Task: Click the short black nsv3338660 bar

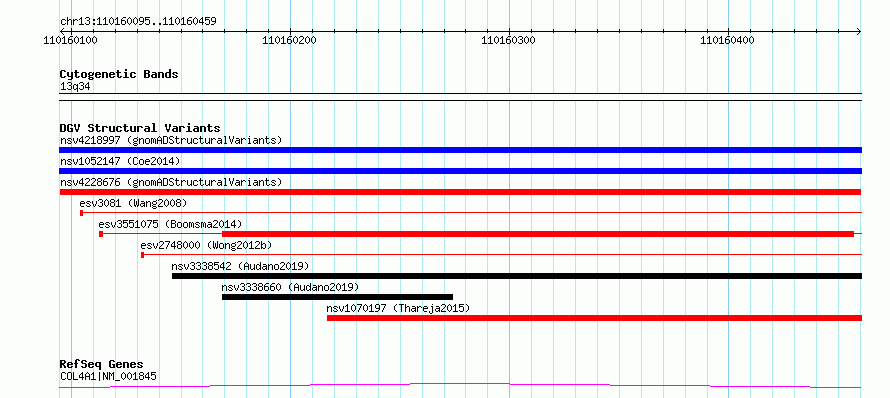Action: click(x=338, y=297)
